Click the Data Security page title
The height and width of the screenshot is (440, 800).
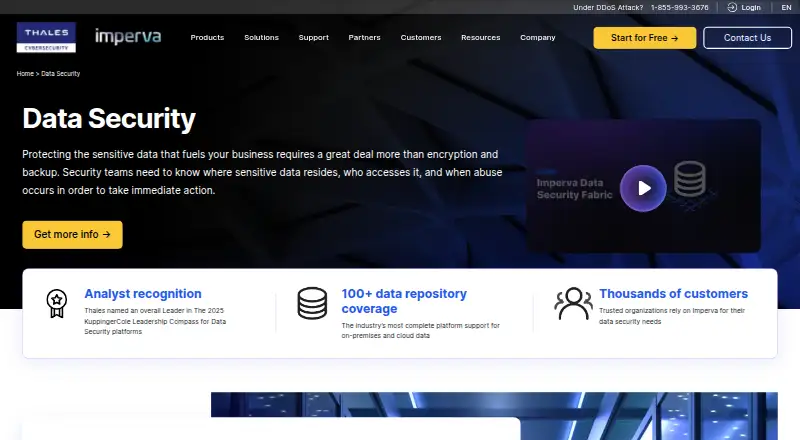[109, 118]
